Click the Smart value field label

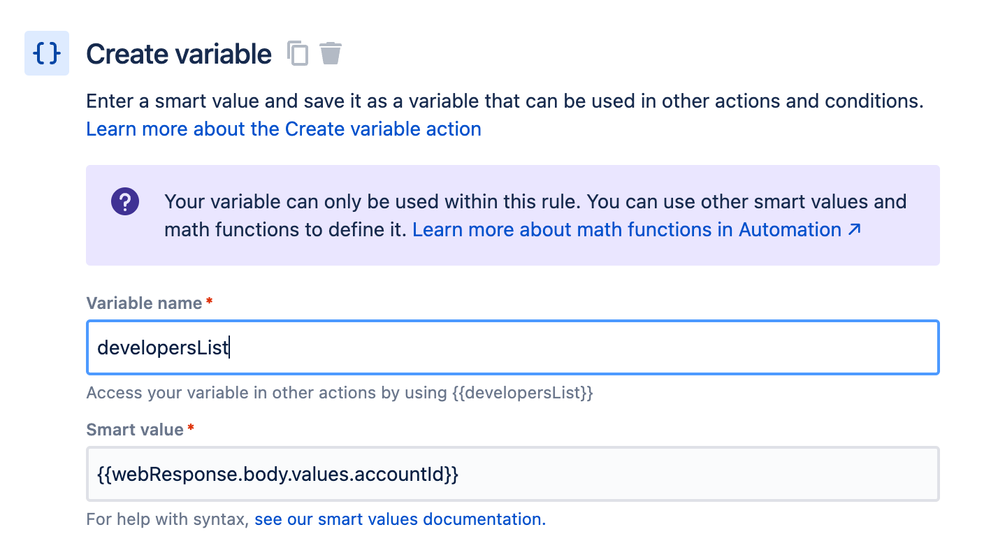[135, 430]
